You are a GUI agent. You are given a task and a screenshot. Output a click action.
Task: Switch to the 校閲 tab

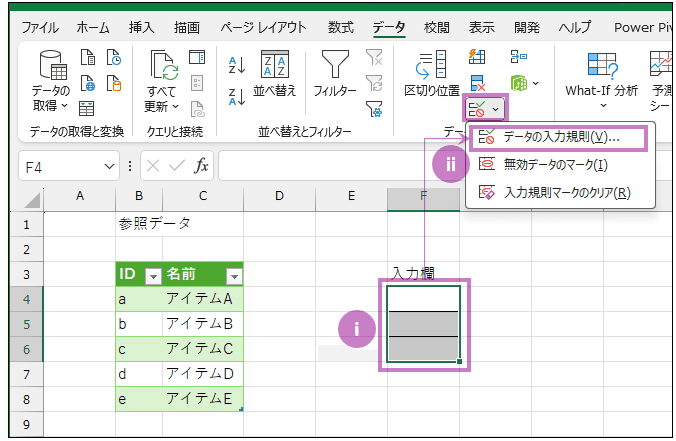[x=436, y=28]
